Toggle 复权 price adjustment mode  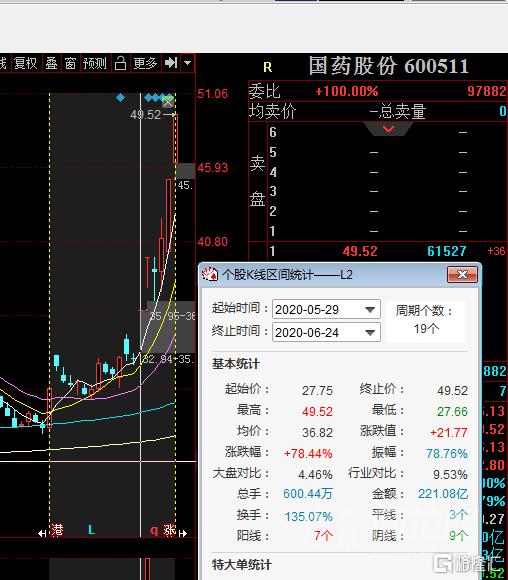click(26, 63)
